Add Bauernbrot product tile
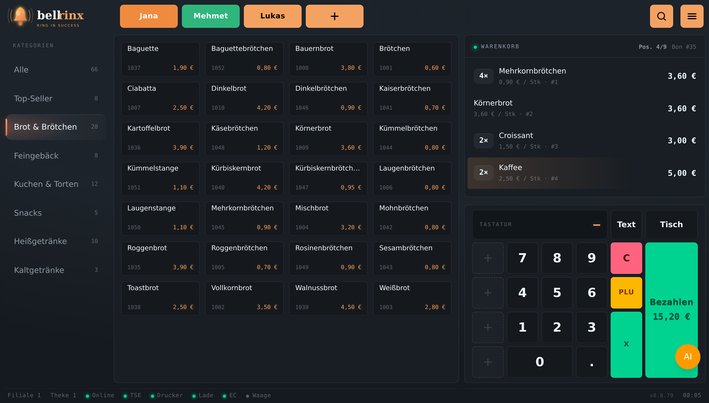 tap(329, 59)
